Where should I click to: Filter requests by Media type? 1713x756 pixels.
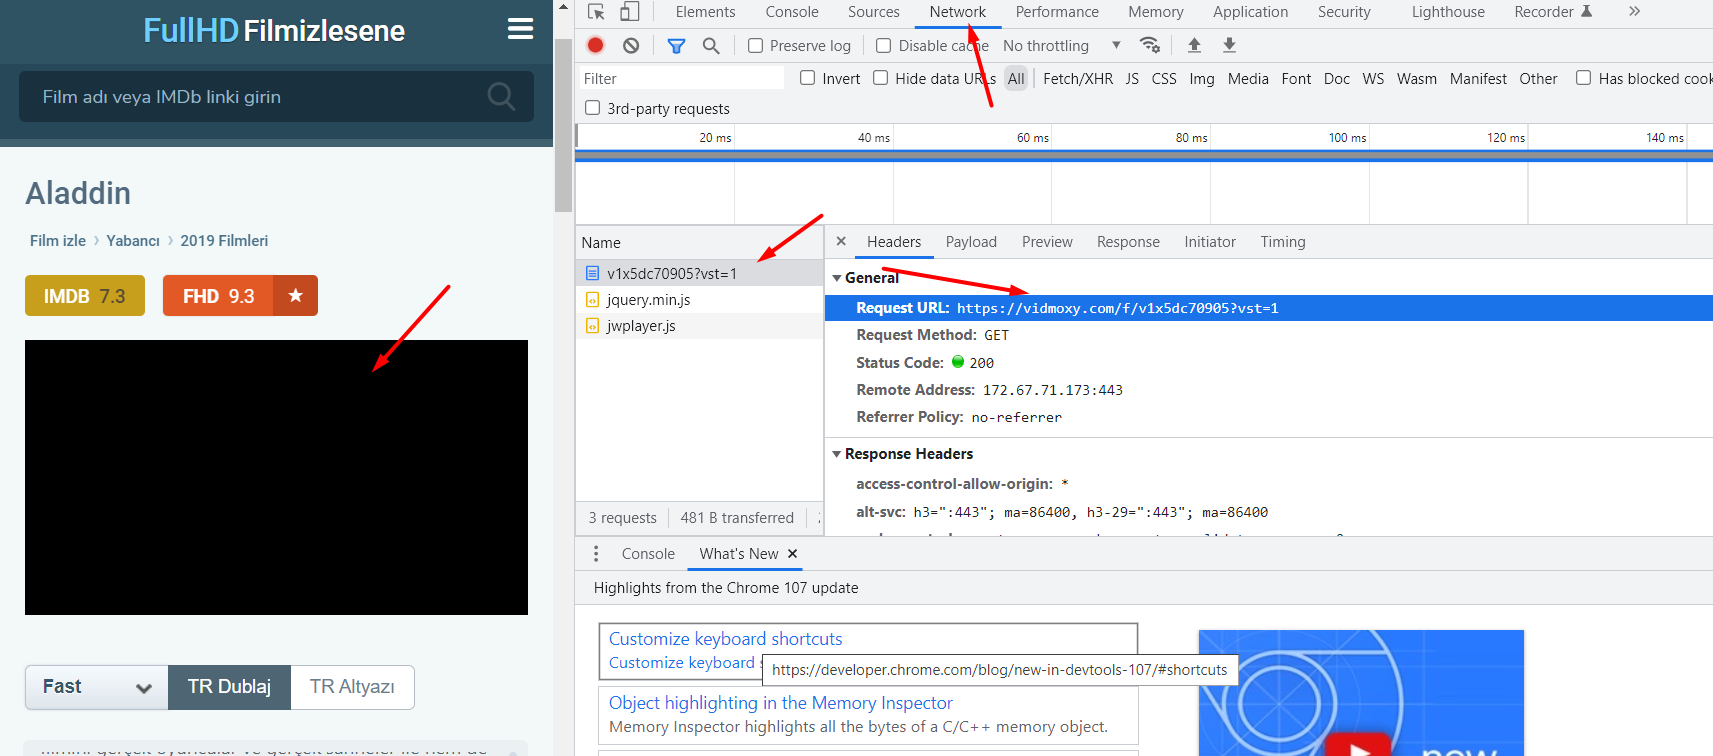tap(1248, 79)
